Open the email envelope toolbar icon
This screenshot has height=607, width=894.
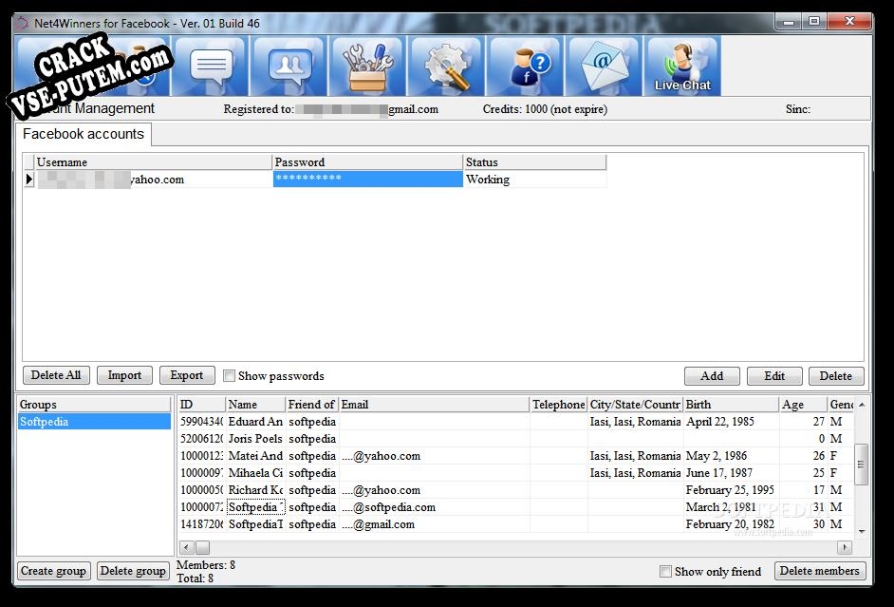pos(604,66)
